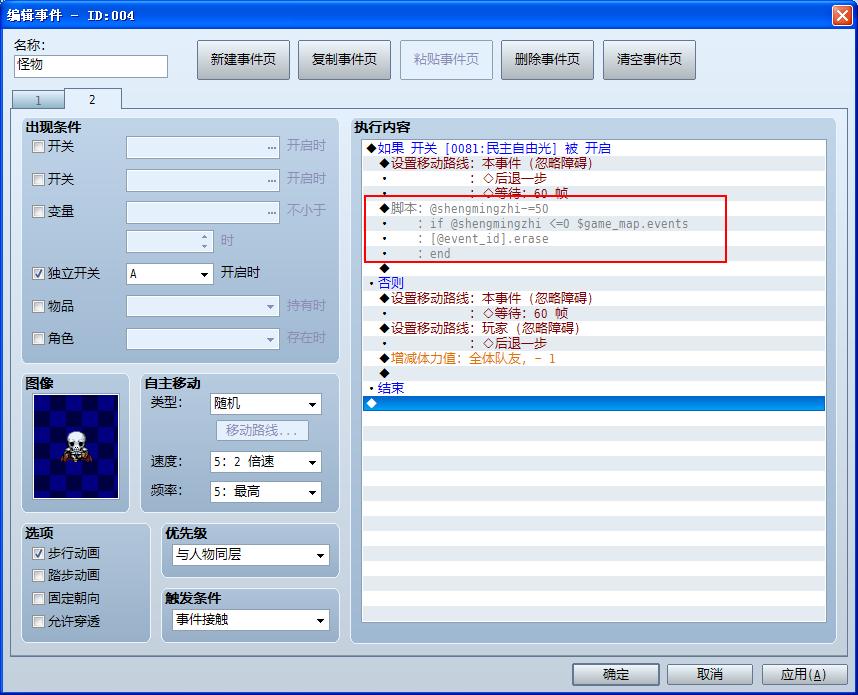Click the 新建事件页 button
858x695 pixels.
click(x=243, y=60)
